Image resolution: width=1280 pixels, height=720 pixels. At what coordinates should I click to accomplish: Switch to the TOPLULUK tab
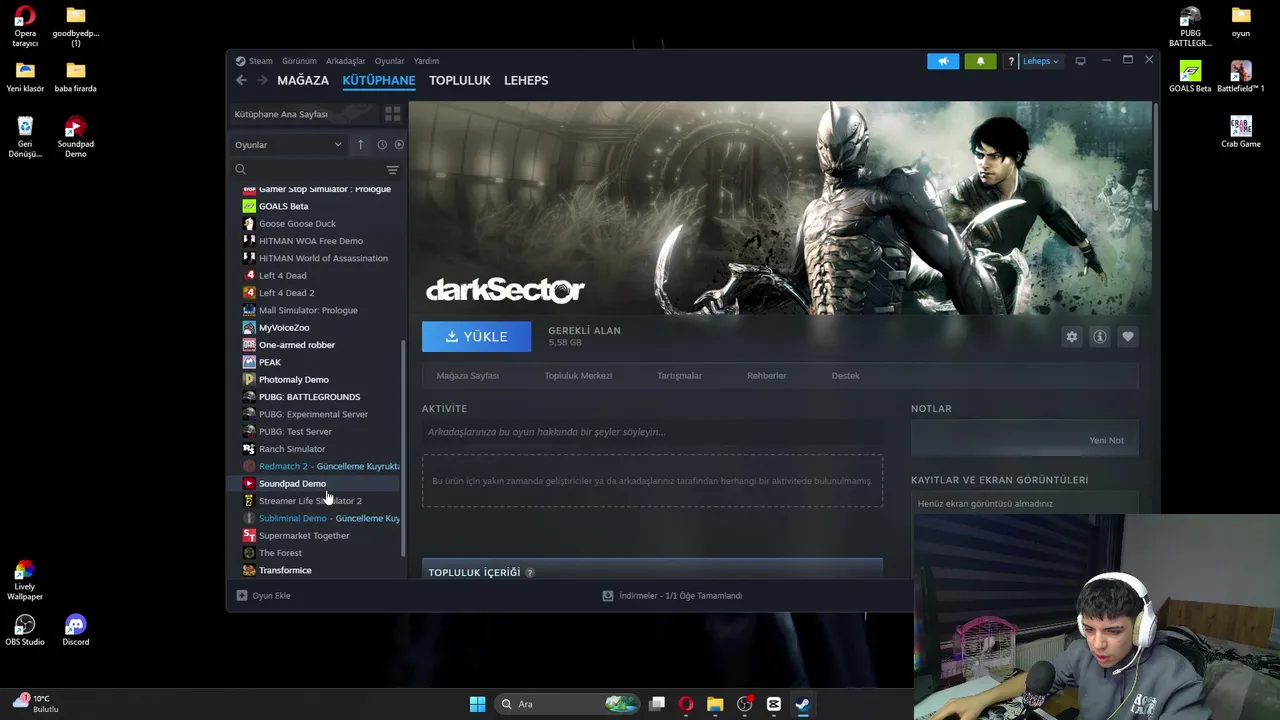(460, 80)
